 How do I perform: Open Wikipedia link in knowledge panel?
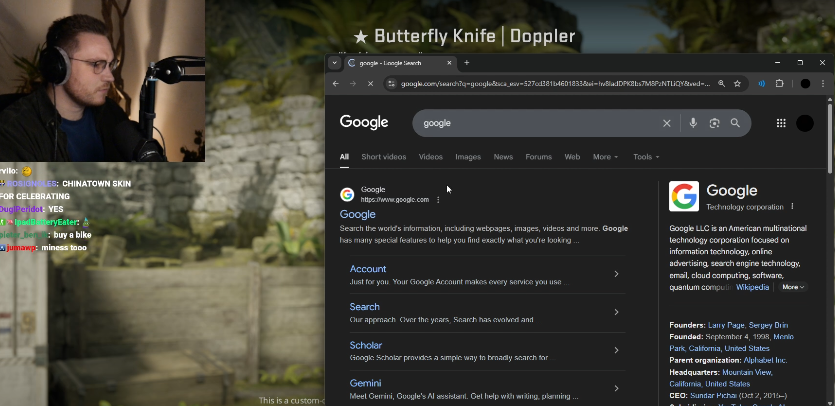click(x=752, y=287)
